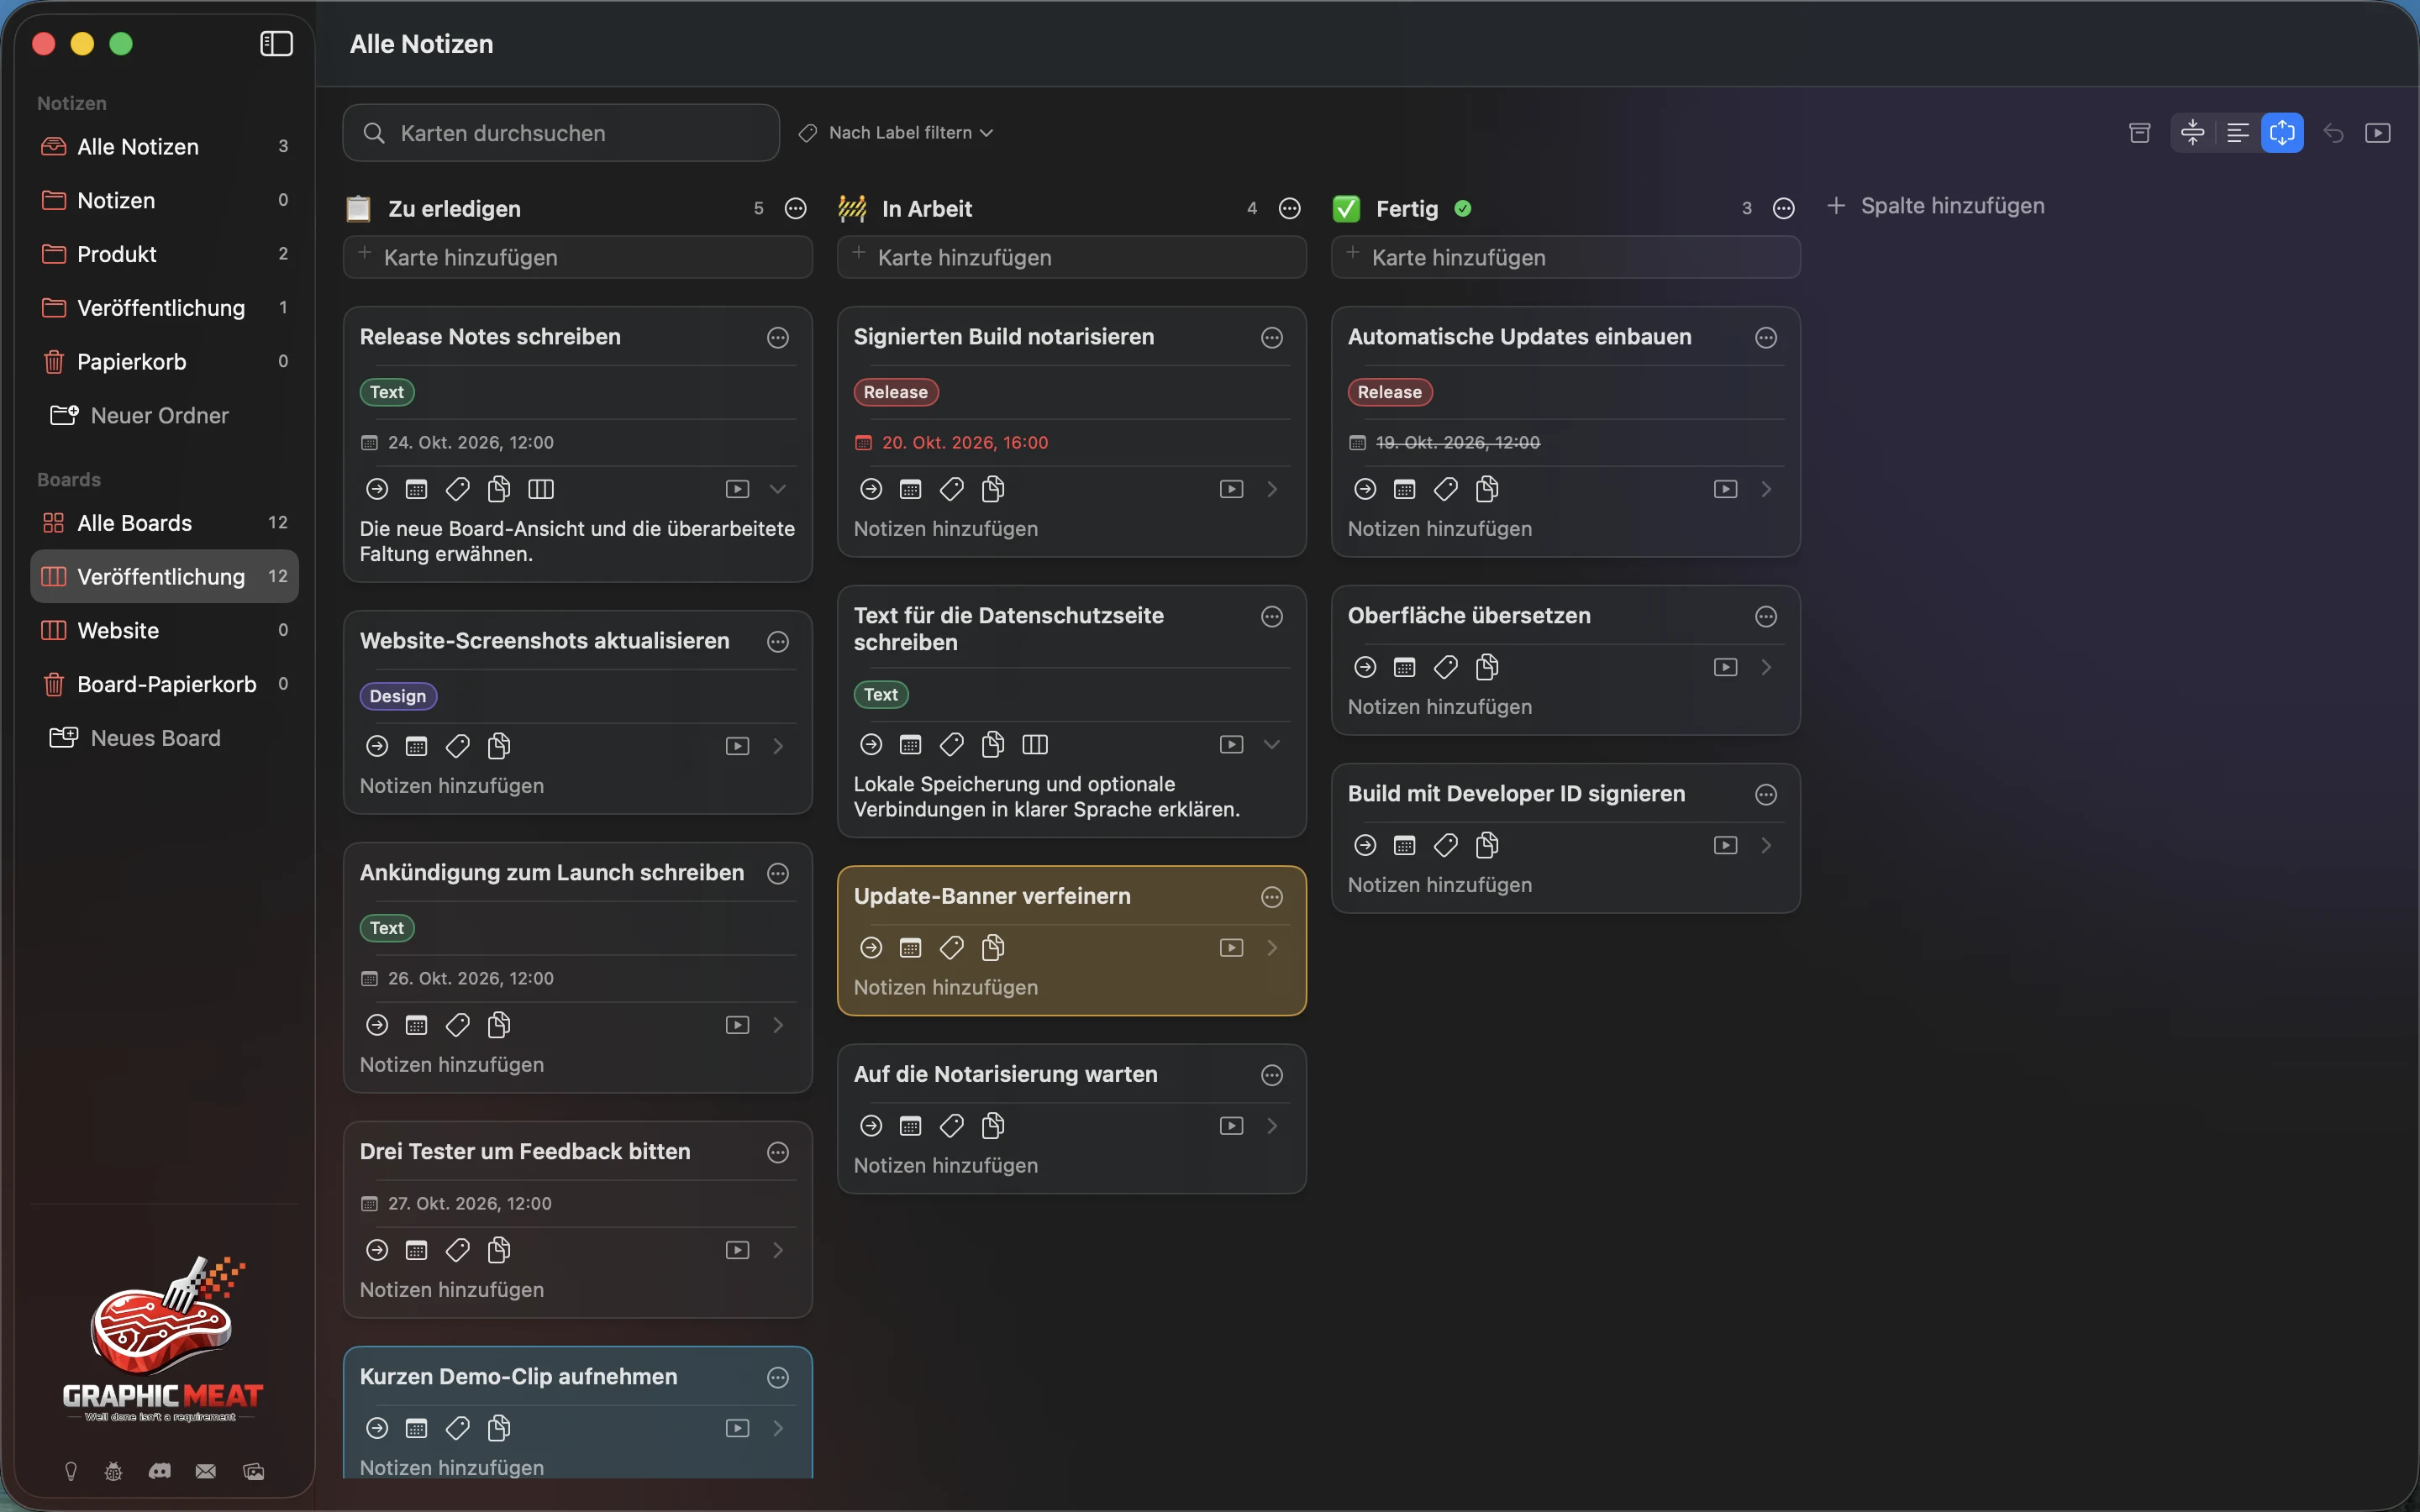Expand notes chevron on 'Website-Screenshots aktualisieren'
Screen dimensions: 2420x1512
click(x=777, y=746)
